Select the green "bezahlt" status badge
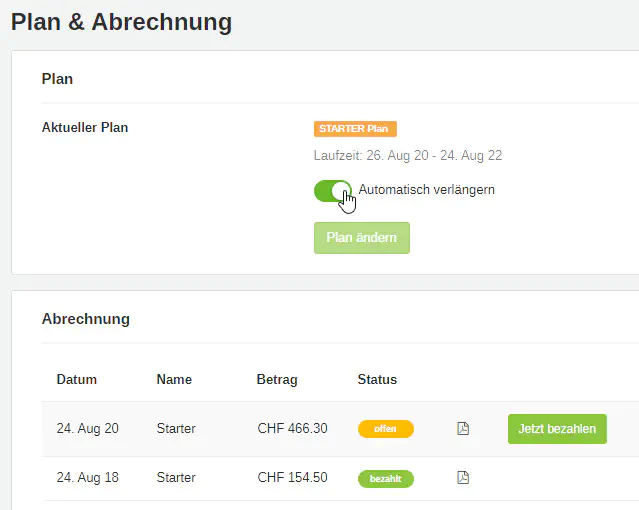This screenshot has height=510, width=639. click(x=385, y=479)
